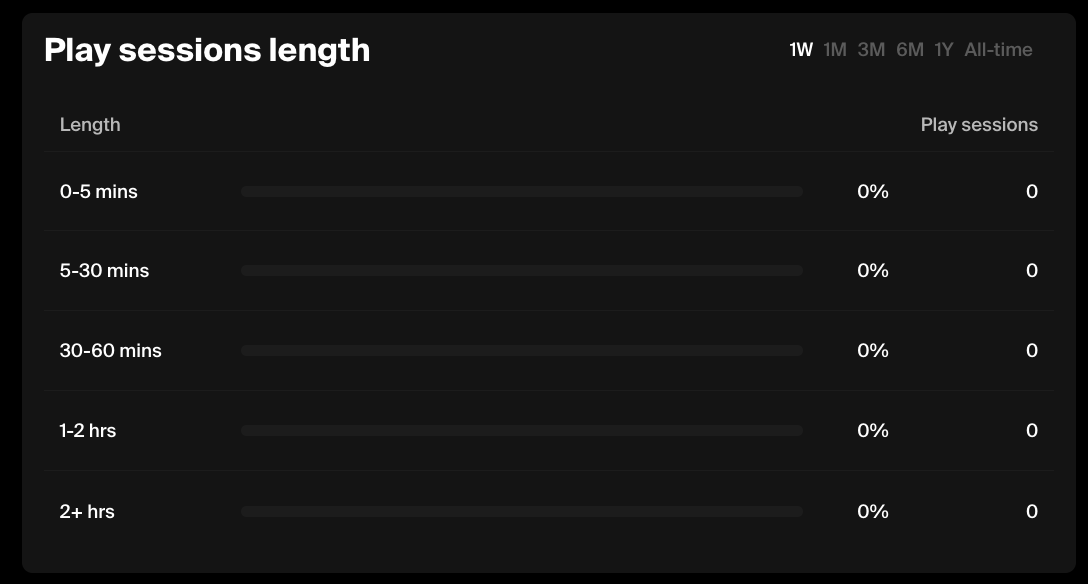Click the 30-60 mins progress bar
1088x584 pixels.
tap(522, 351)
